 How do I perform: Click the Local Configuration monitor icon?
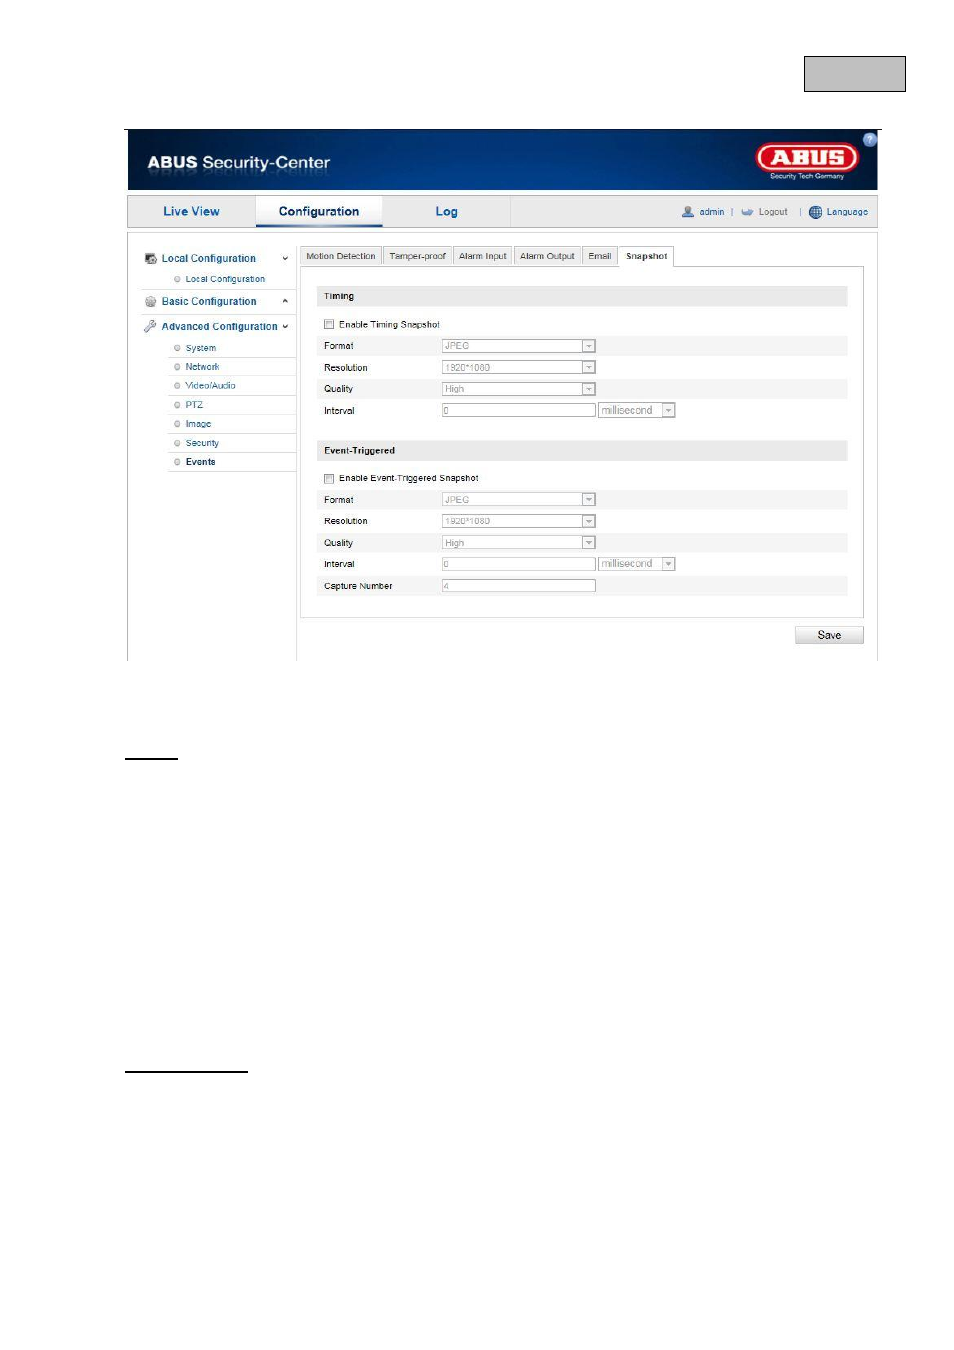[x=151, y=258]
